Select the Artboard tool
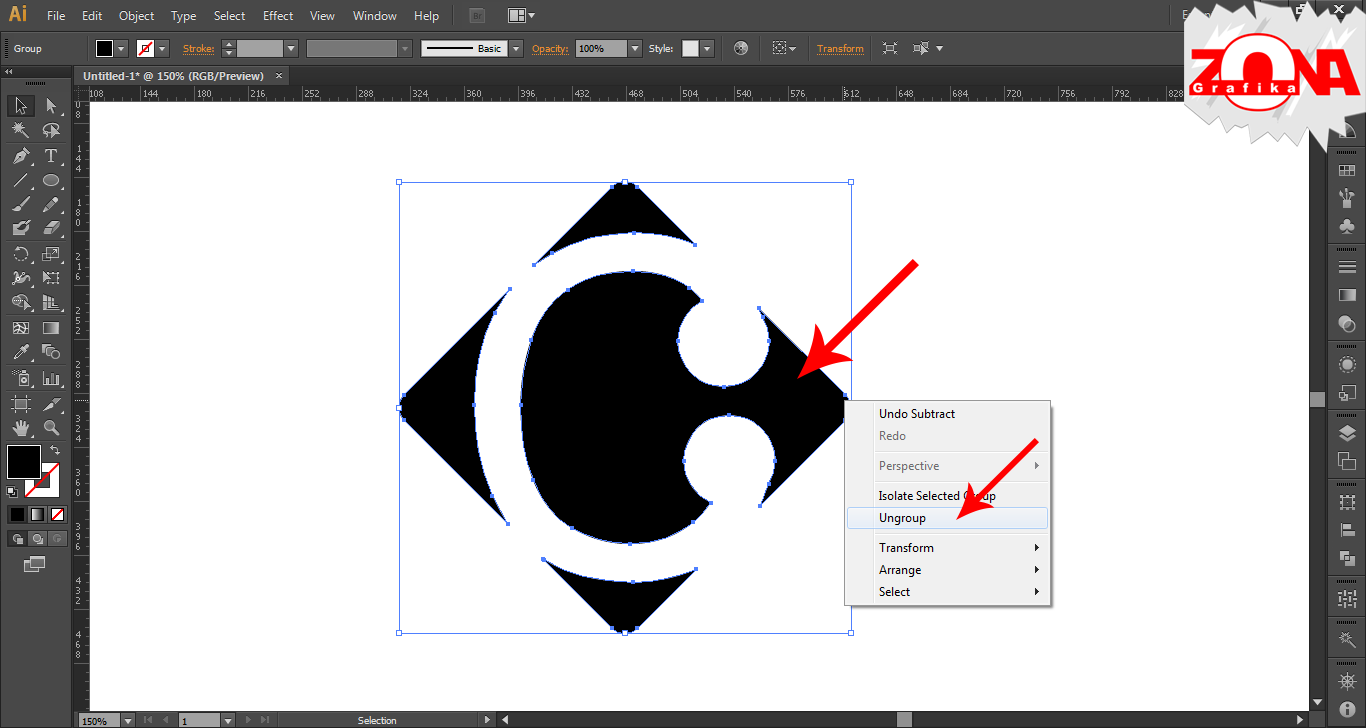 tap(20, 404)
